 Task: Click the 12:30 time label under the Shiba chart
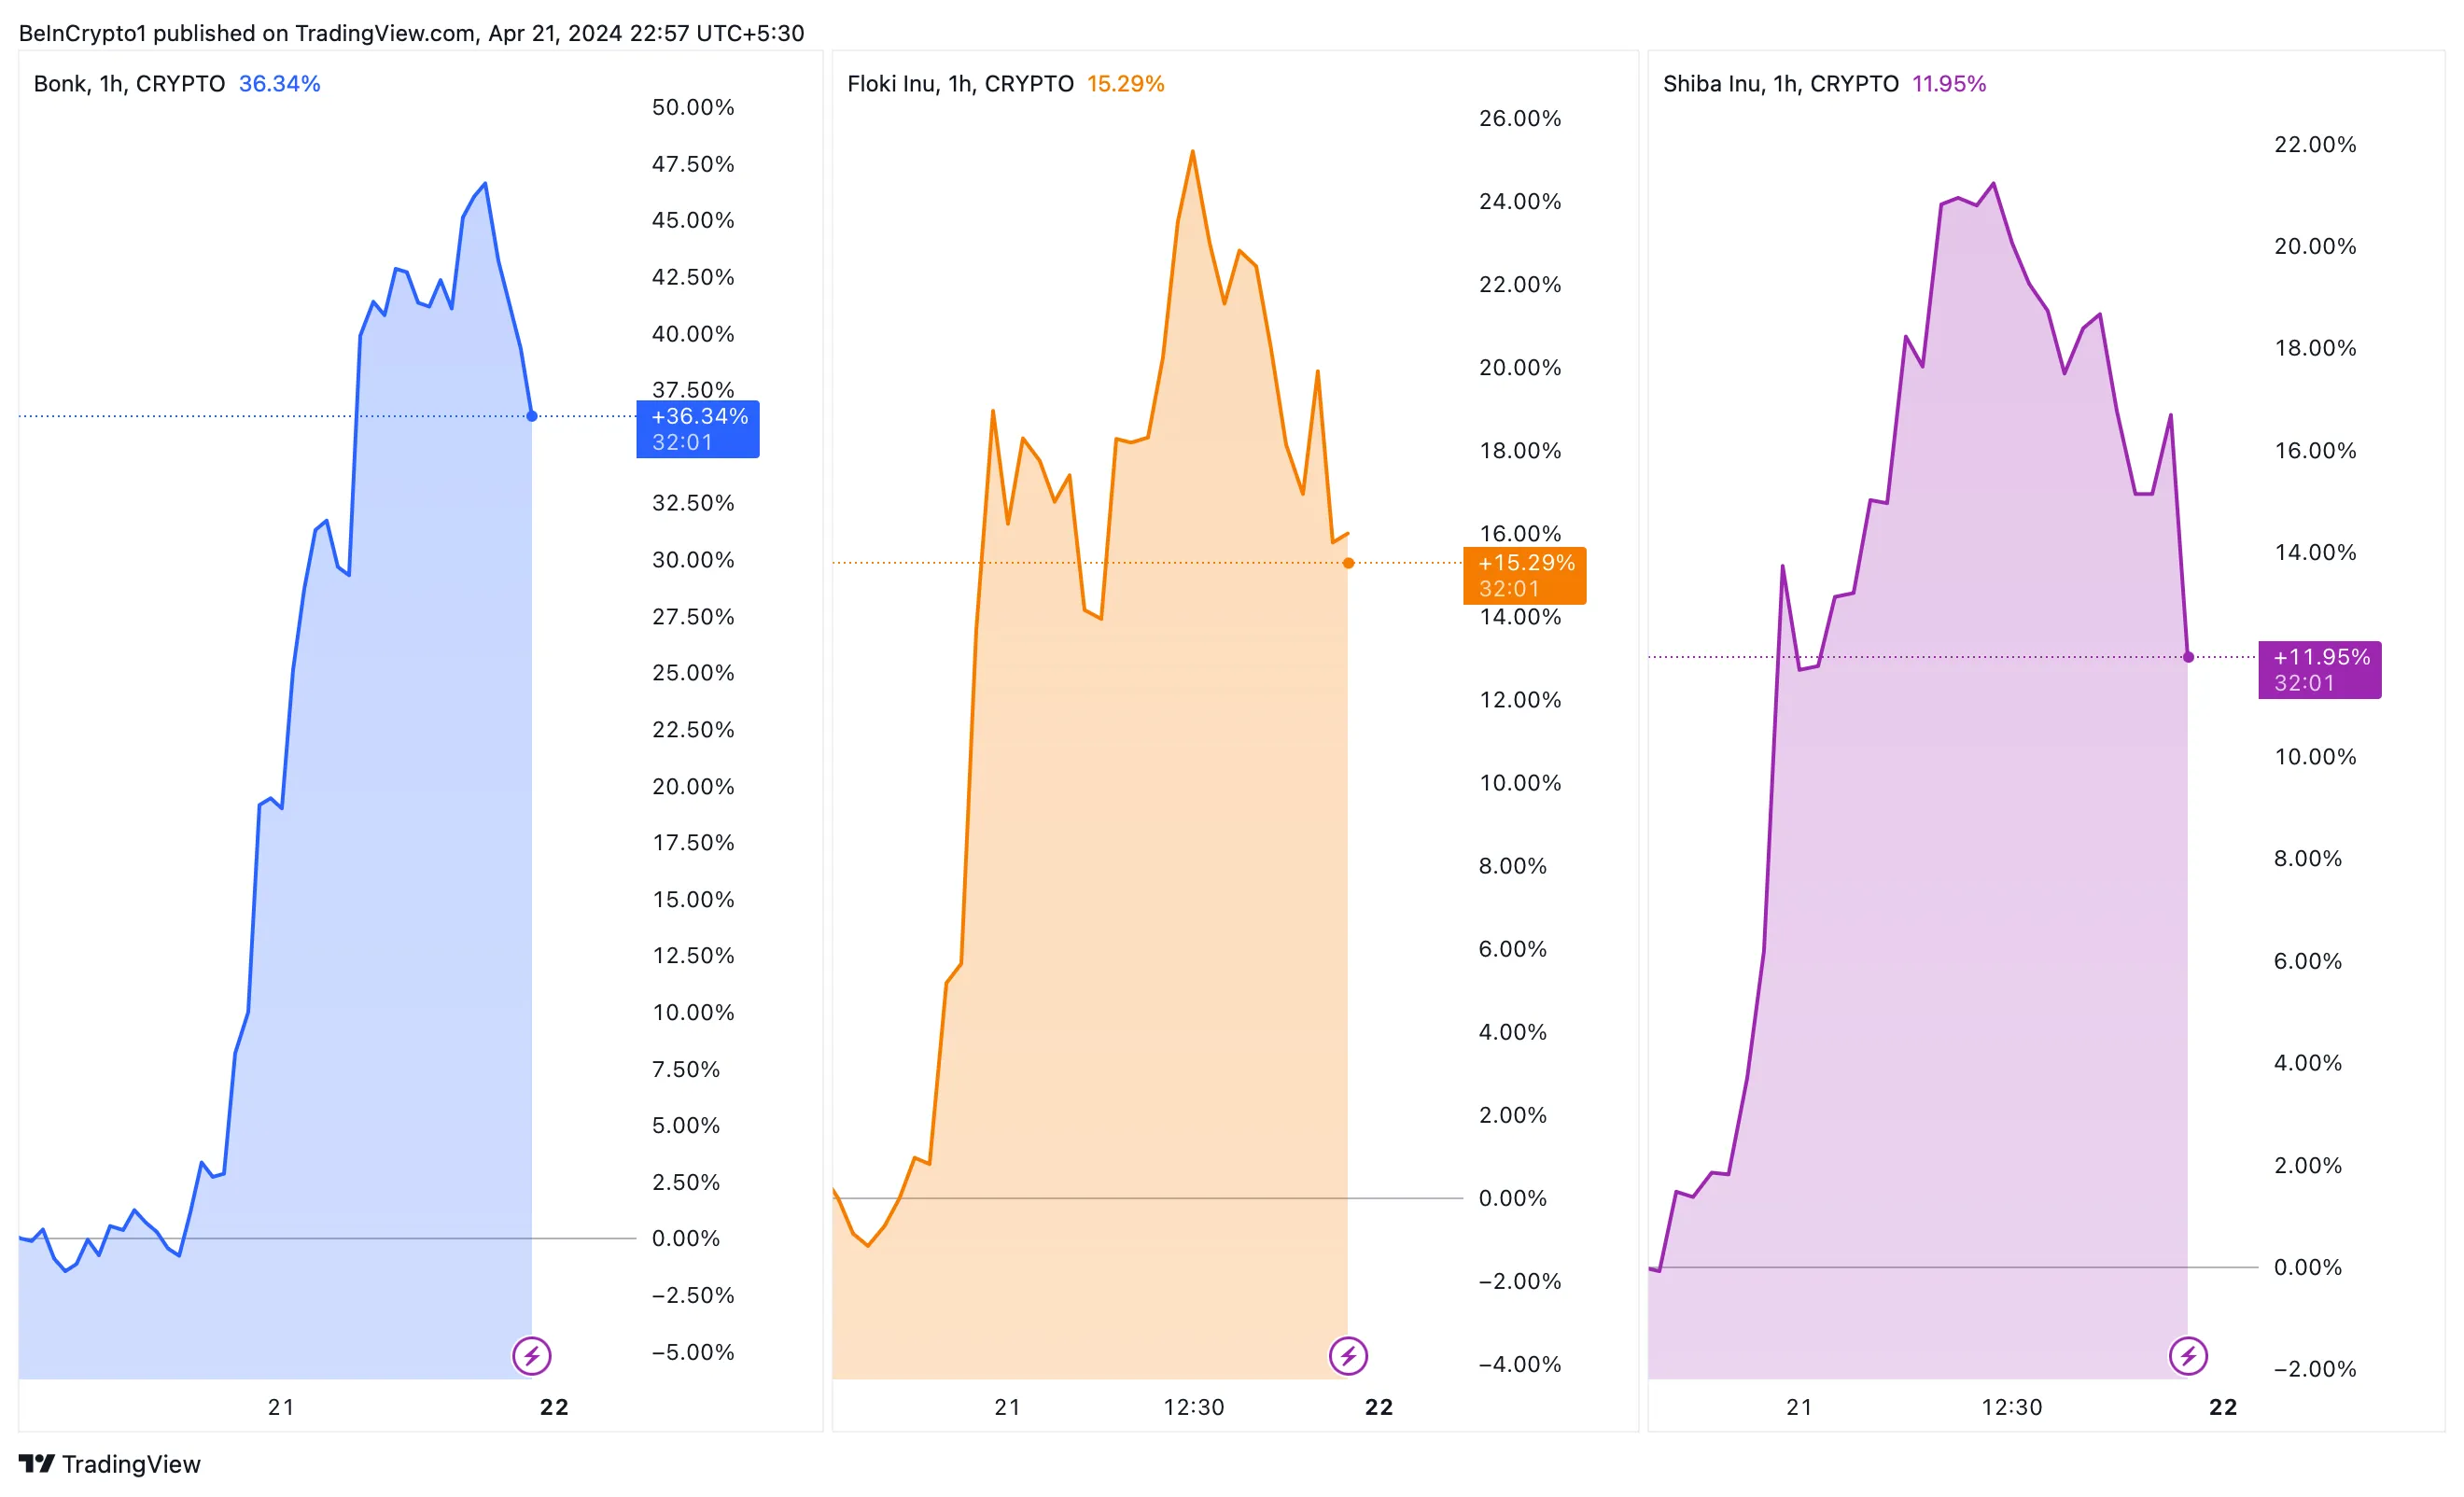click(x=2012, y=1407)
